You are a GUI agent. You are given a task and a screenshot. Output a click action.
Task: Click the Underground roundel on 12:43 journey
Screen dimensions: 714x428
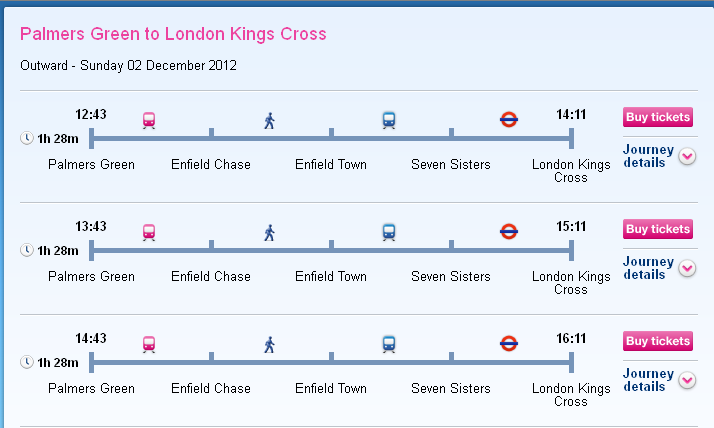(509, 120)
